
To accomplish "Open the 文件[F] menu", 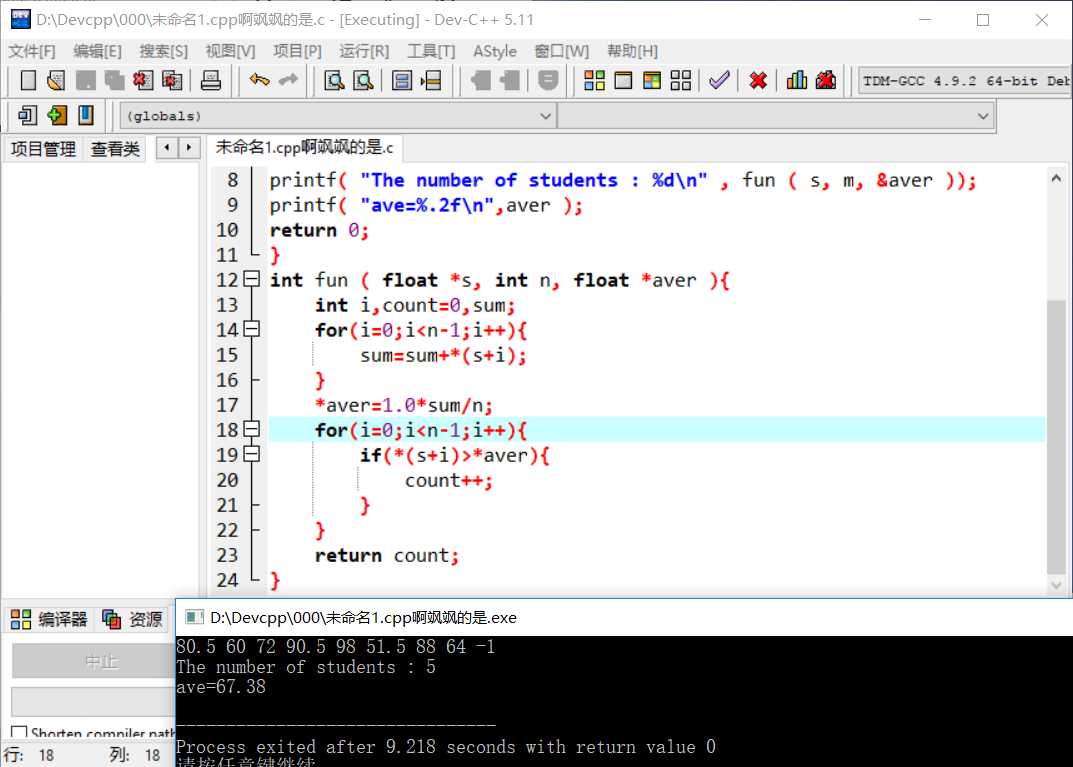I will pyautogui.click(x=31, y=51).
